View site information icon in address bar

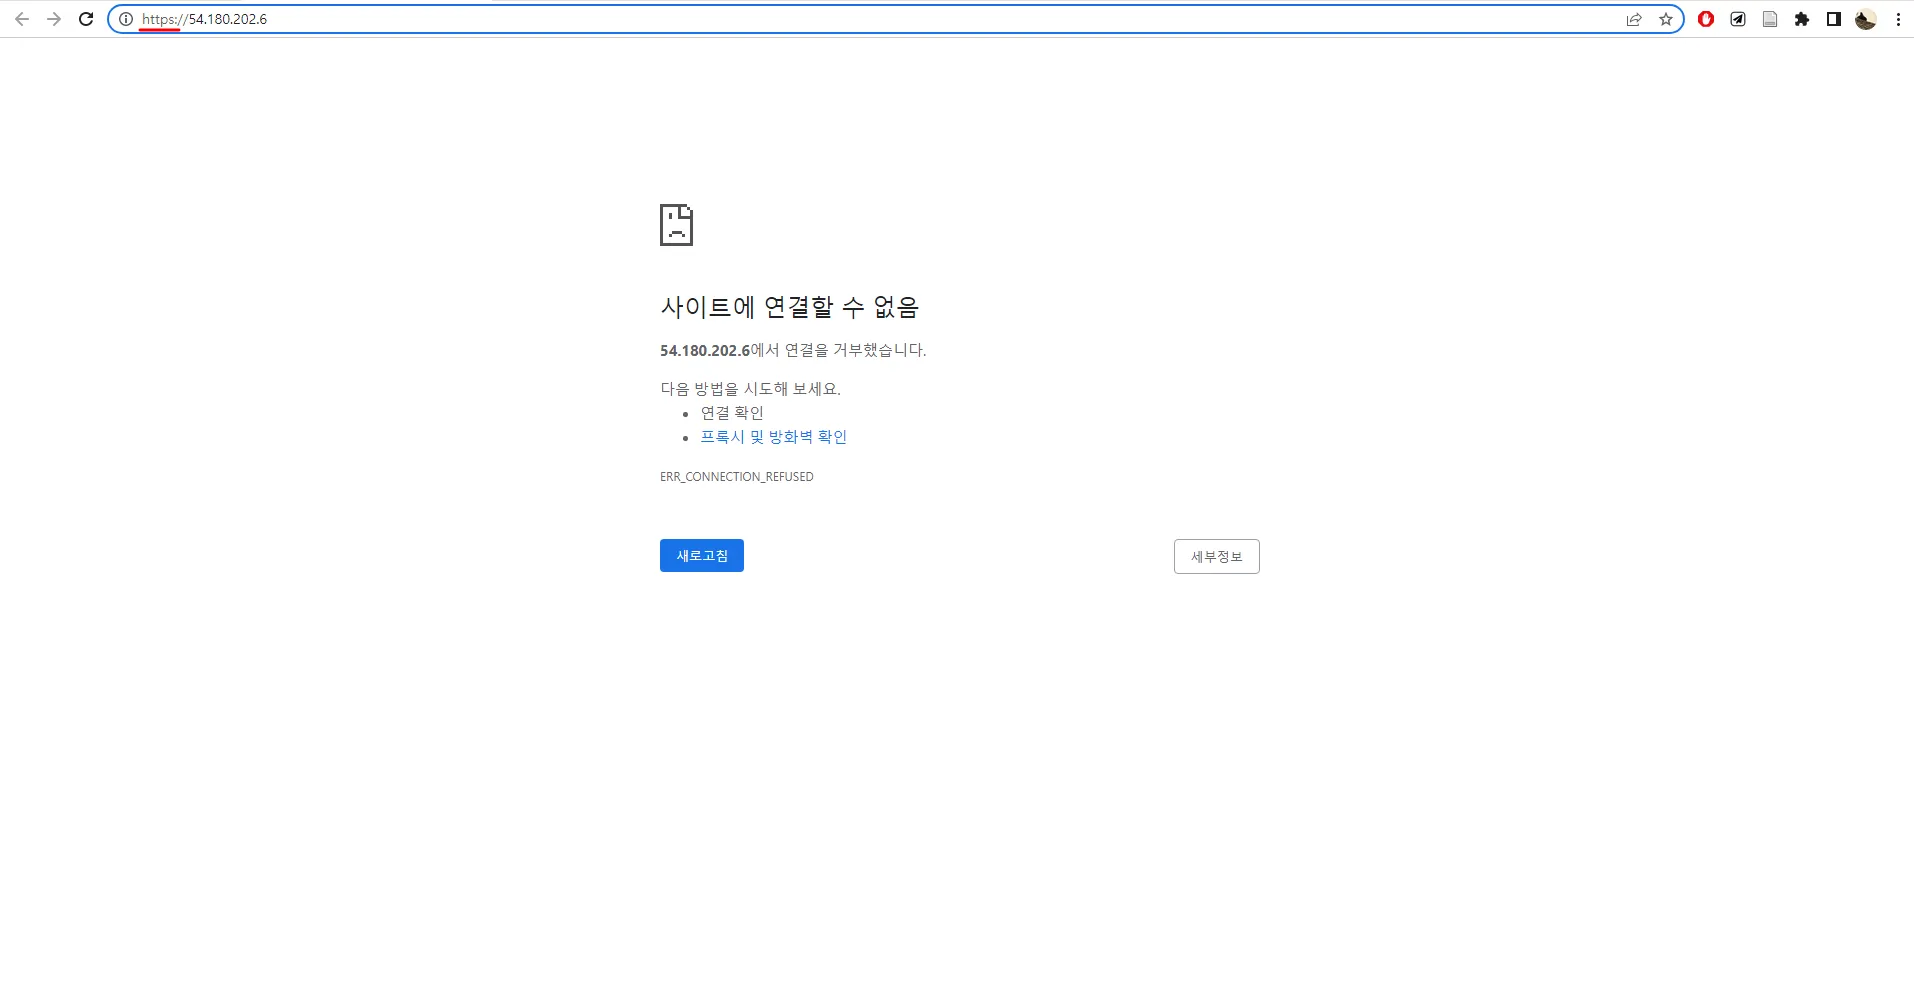(x=126, y=19)
